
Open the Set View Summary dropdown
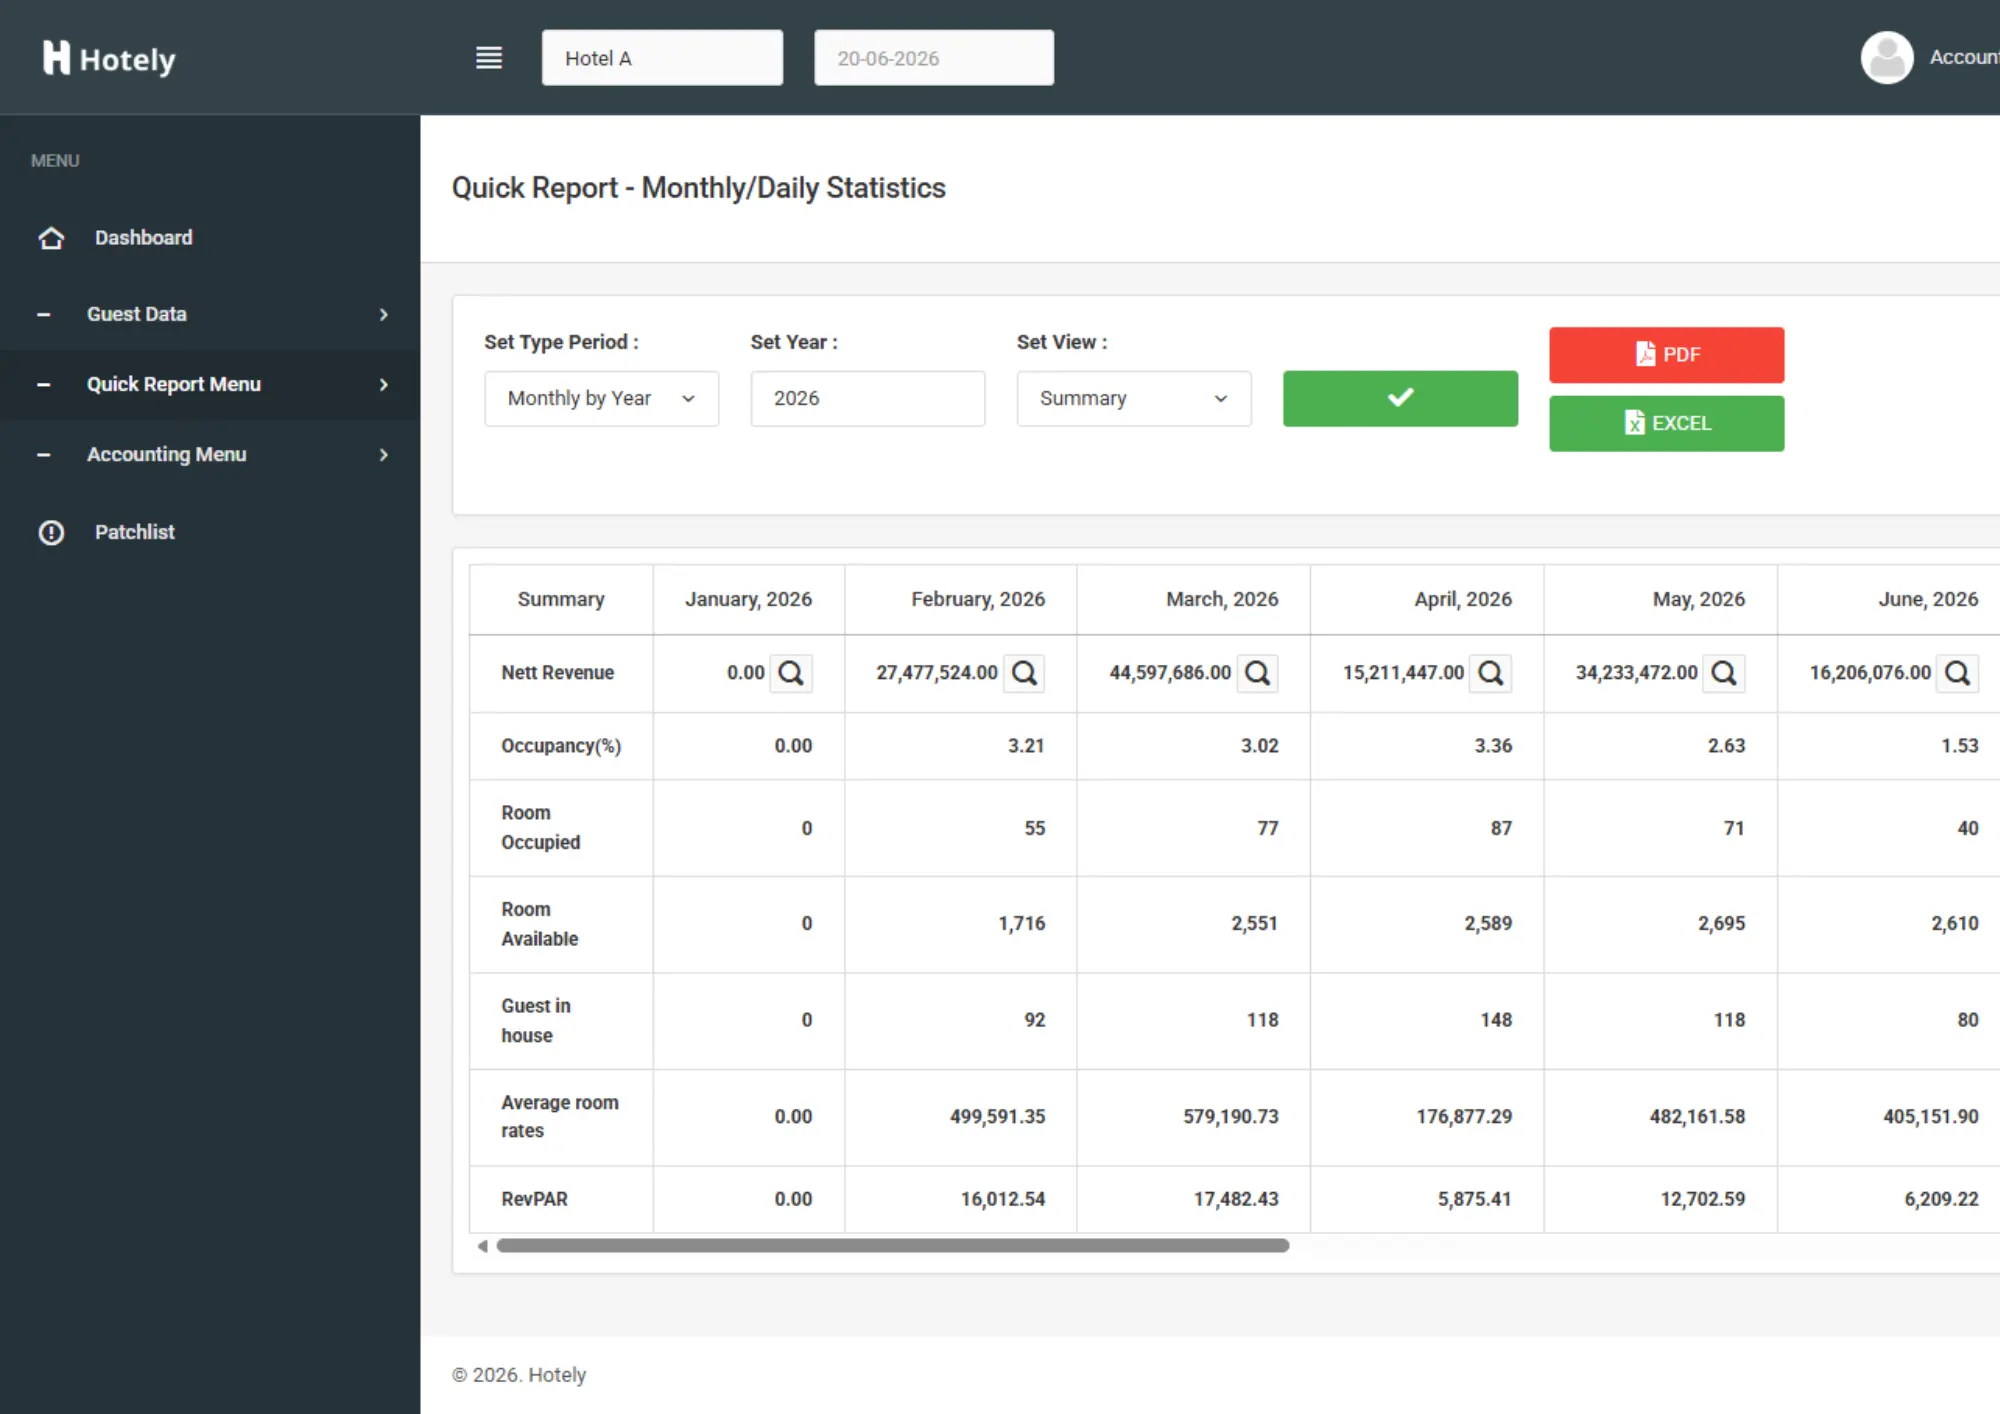[x=1133, y=399]
